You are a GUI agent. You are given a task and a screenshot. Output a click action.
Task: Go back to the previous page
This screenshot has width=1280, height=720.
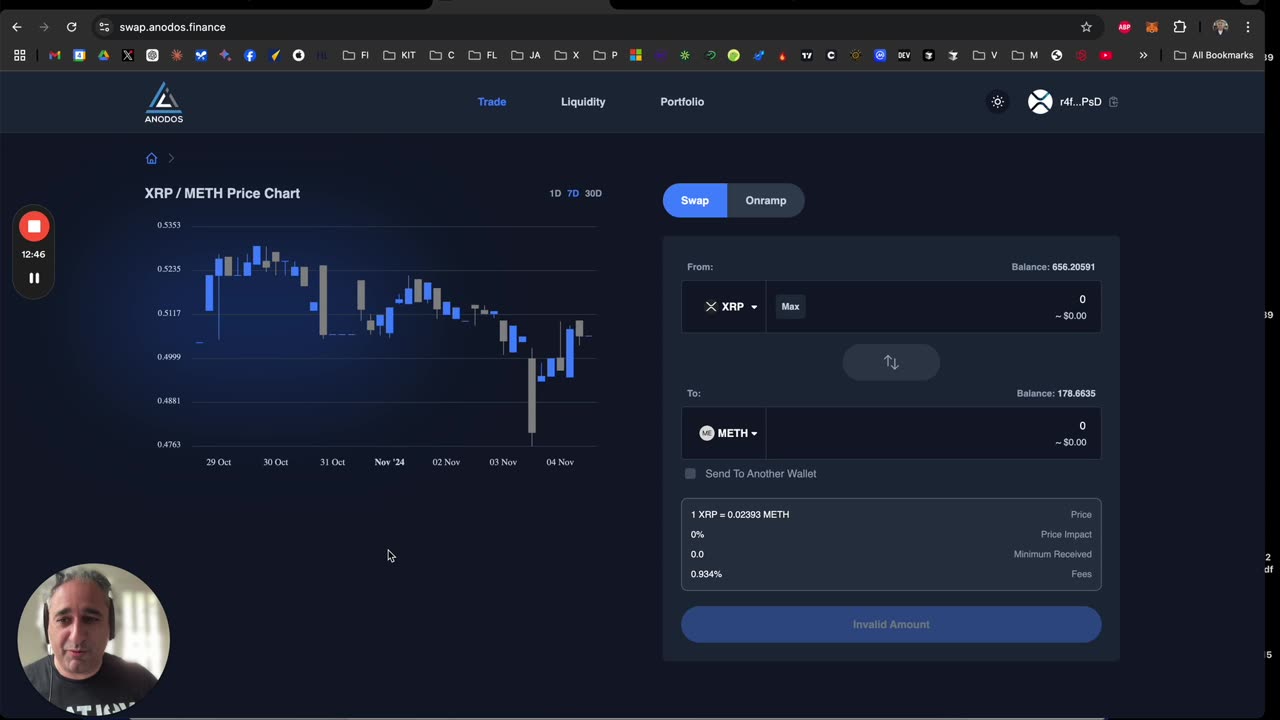click(17, 27)
